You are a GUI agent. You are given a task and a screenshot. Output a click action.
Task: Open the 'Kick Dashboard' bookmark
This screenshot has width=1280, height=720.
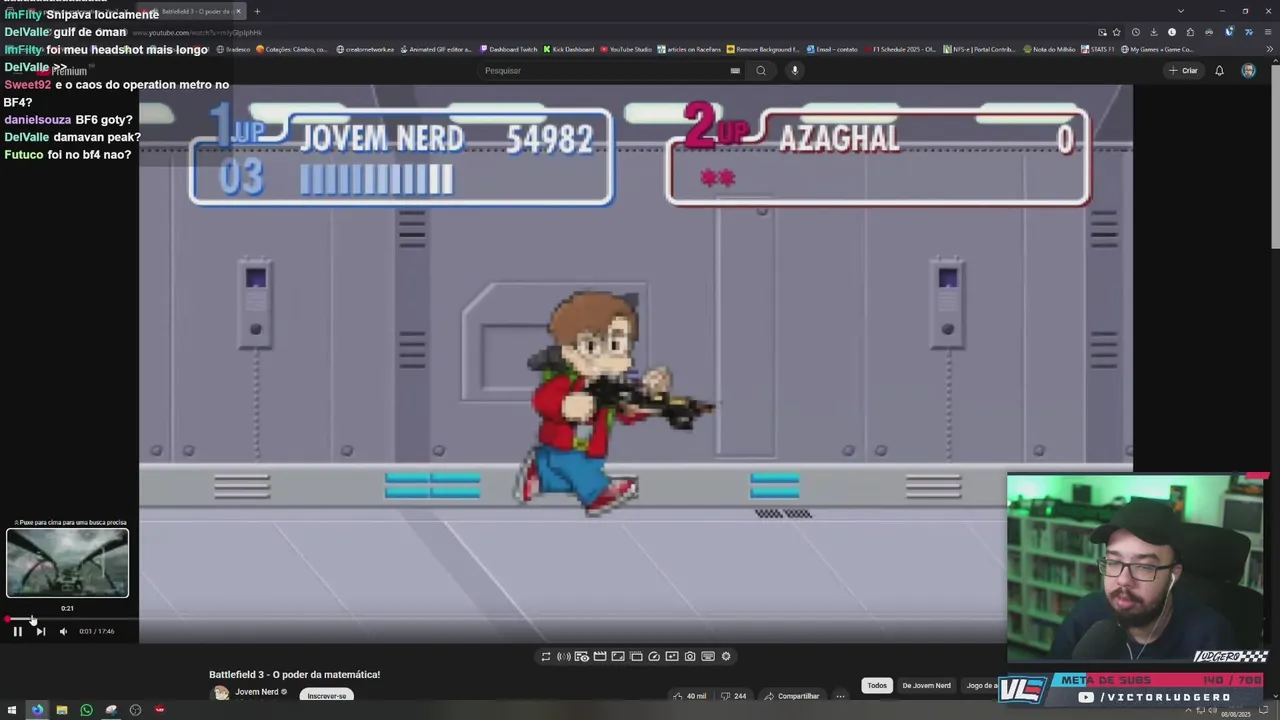[568, 49]
